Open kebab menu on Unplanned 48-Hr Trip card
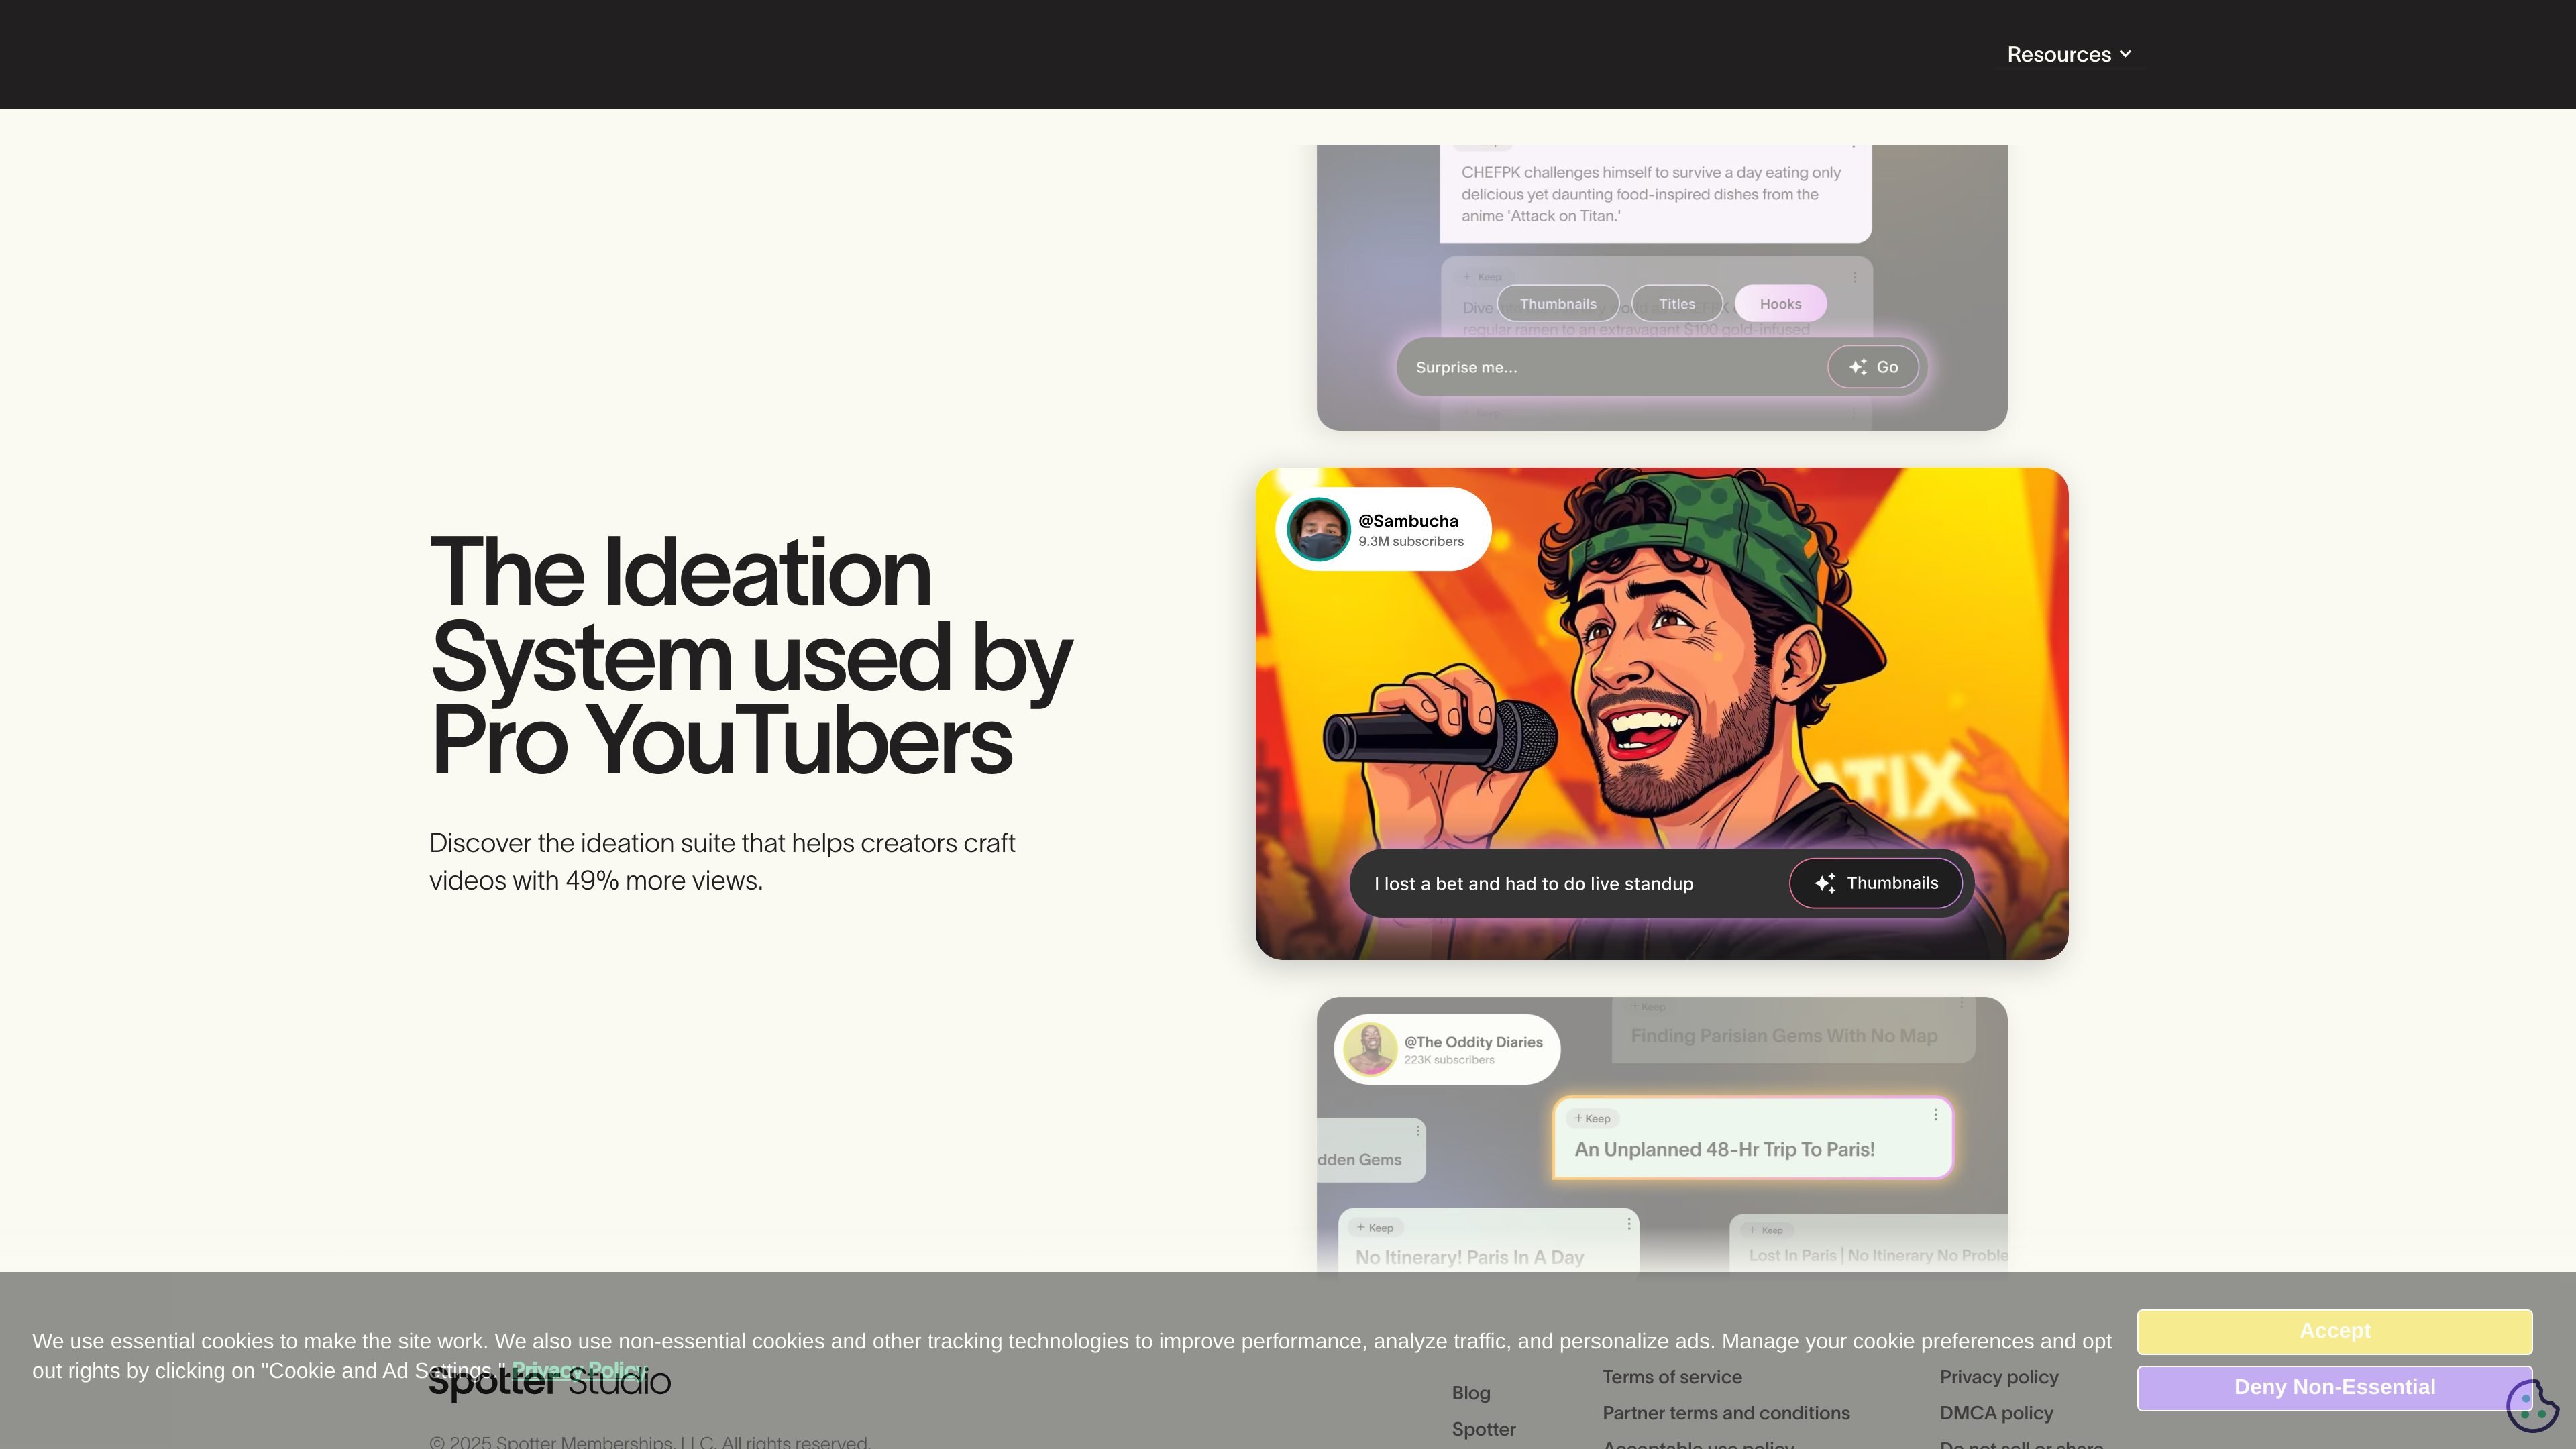 click(x=1935, y=1114)
